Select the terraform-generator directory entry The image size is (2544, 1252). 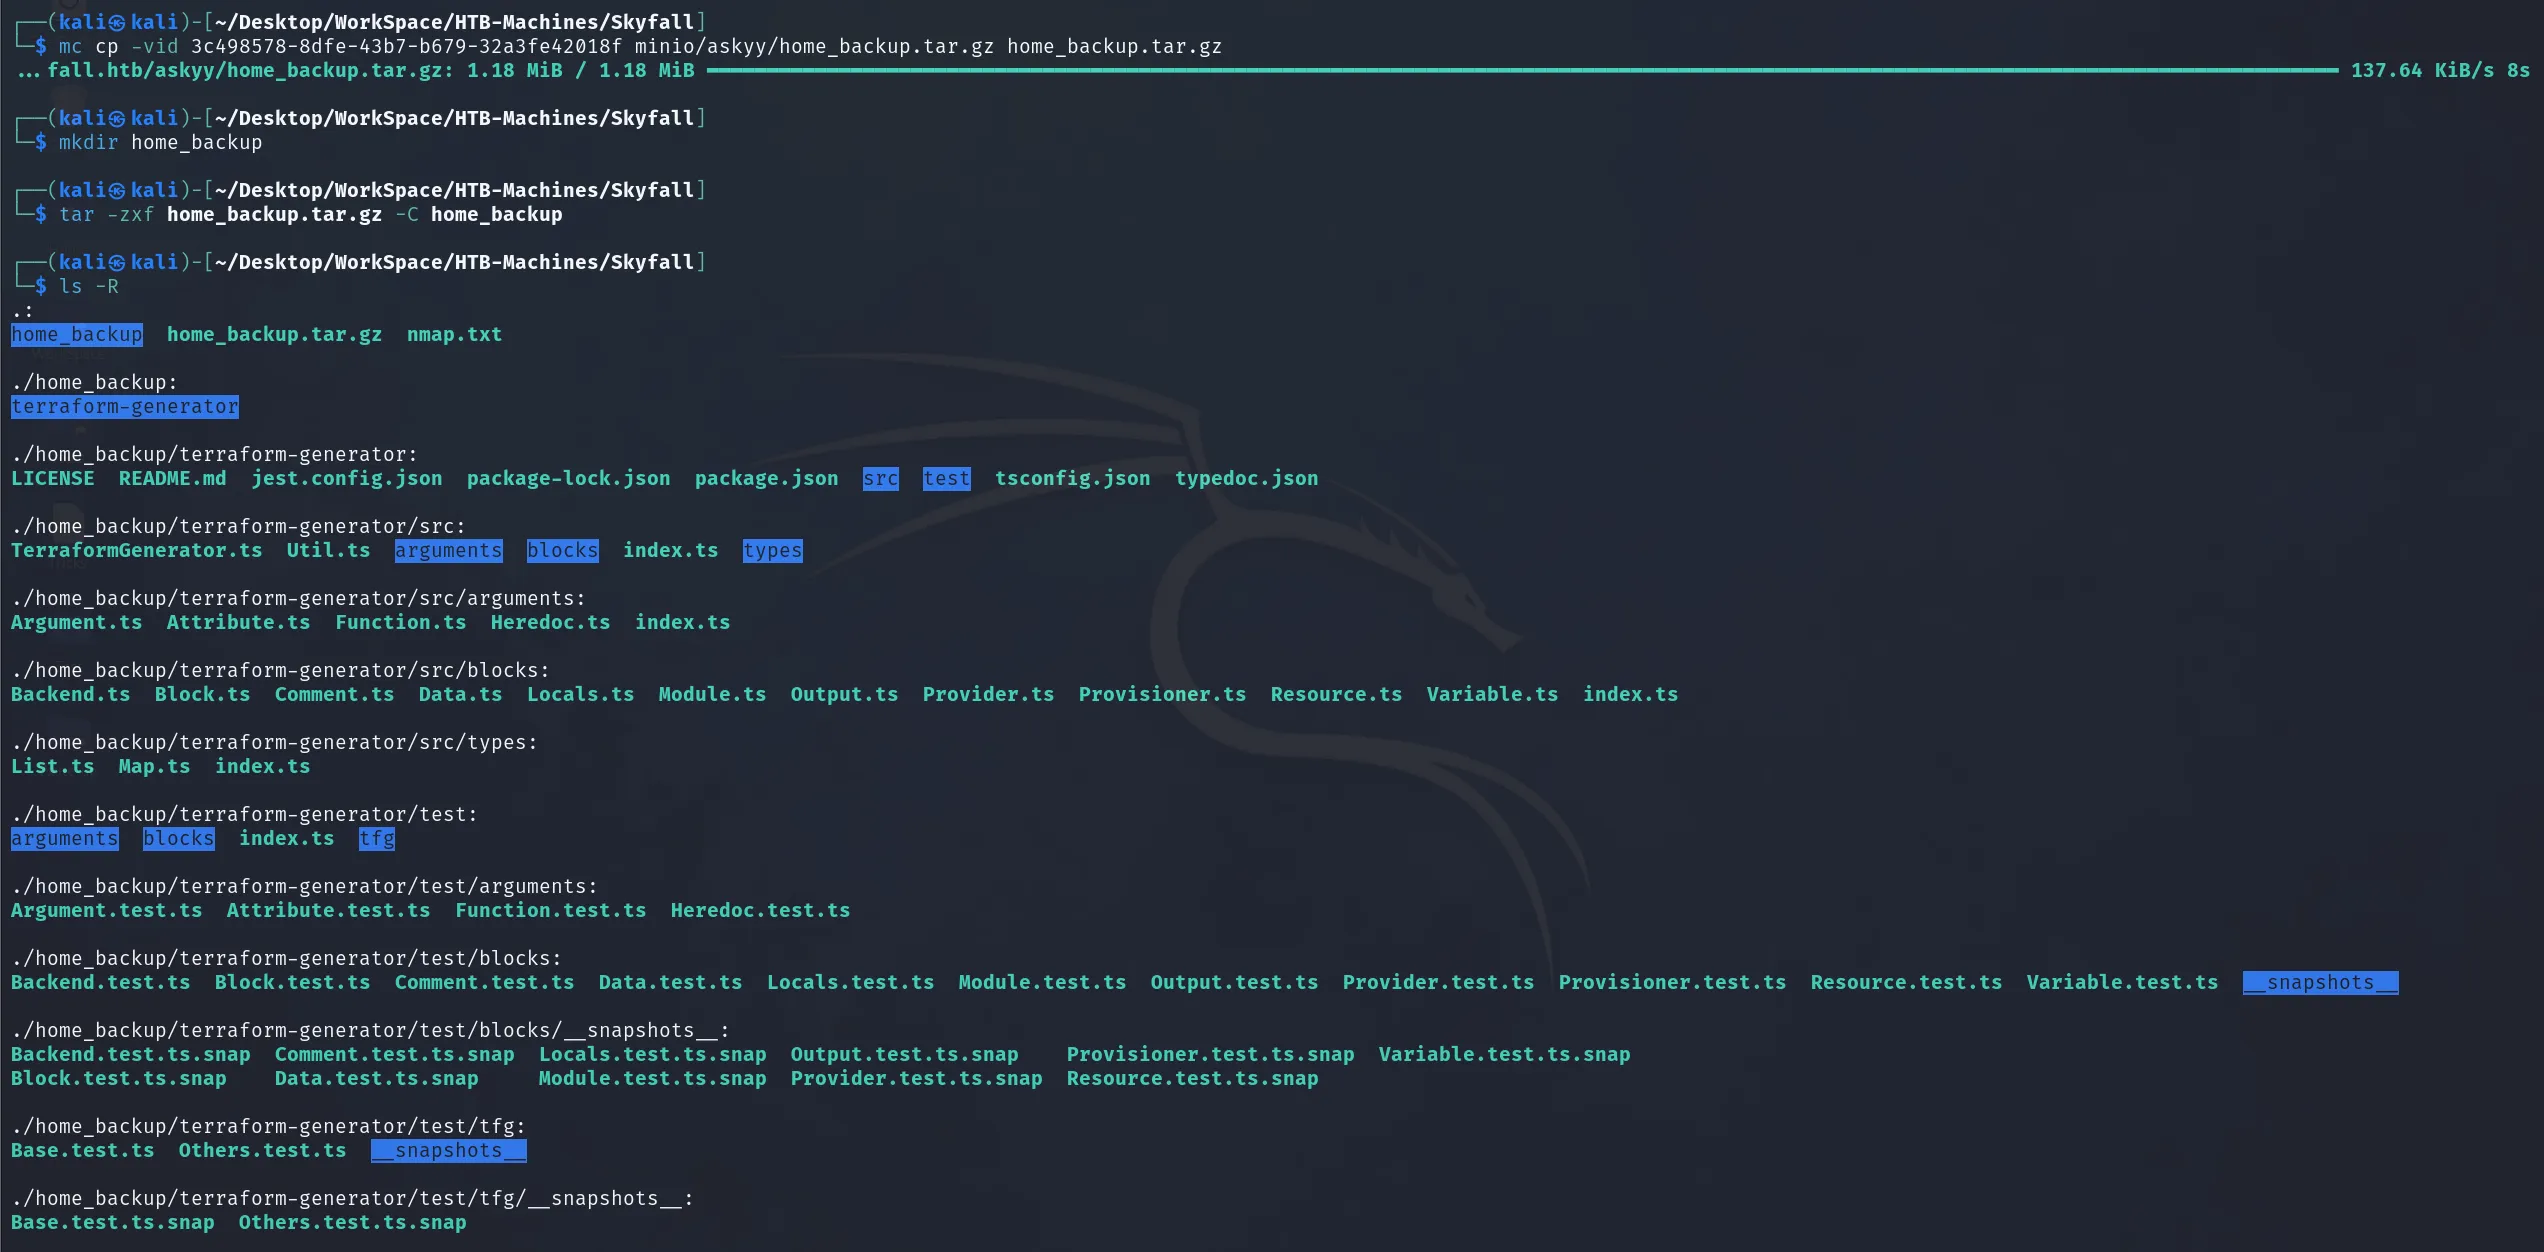click(125, 407)
